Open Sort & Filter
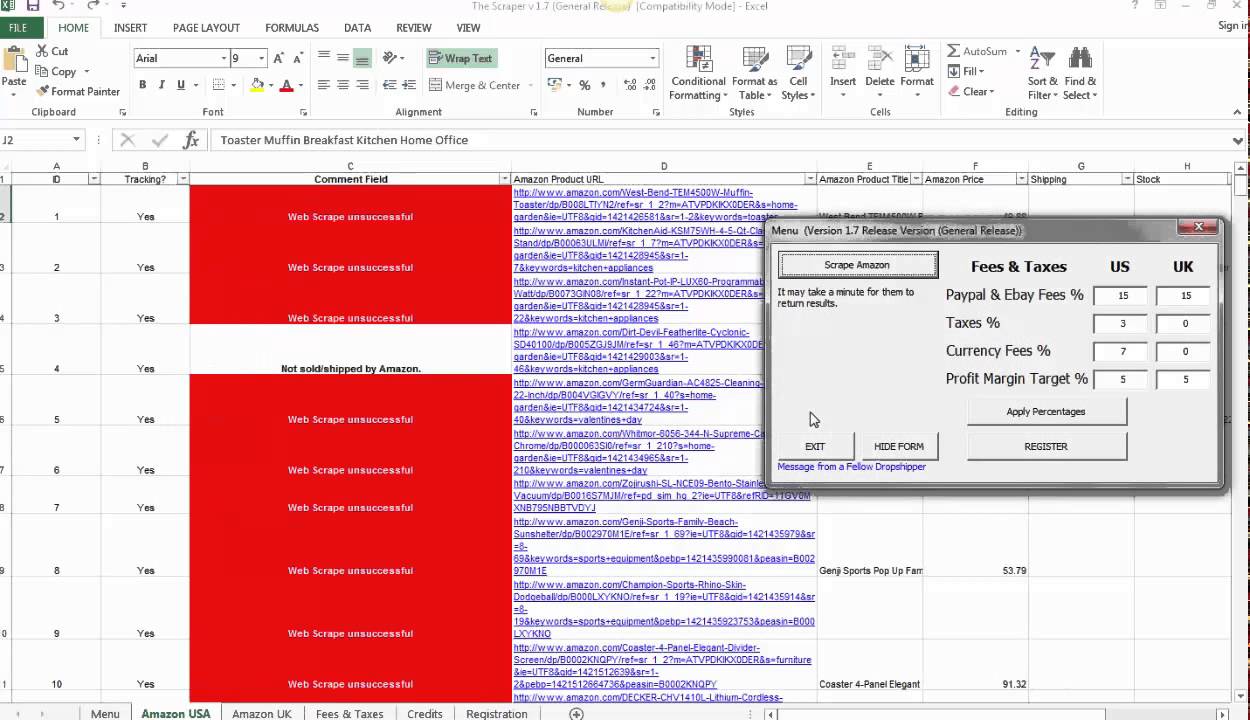 pyautogui.click(x=1042, y=73)
